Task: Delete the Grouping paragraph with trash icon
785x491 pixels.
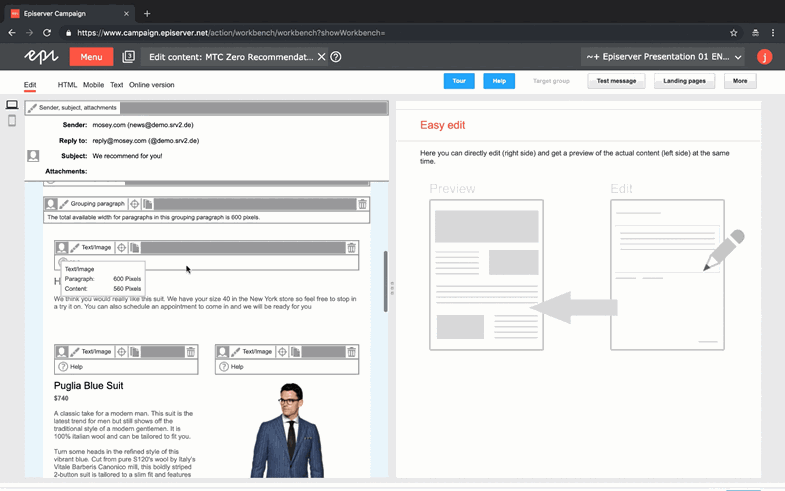Action: pos(362,204)
